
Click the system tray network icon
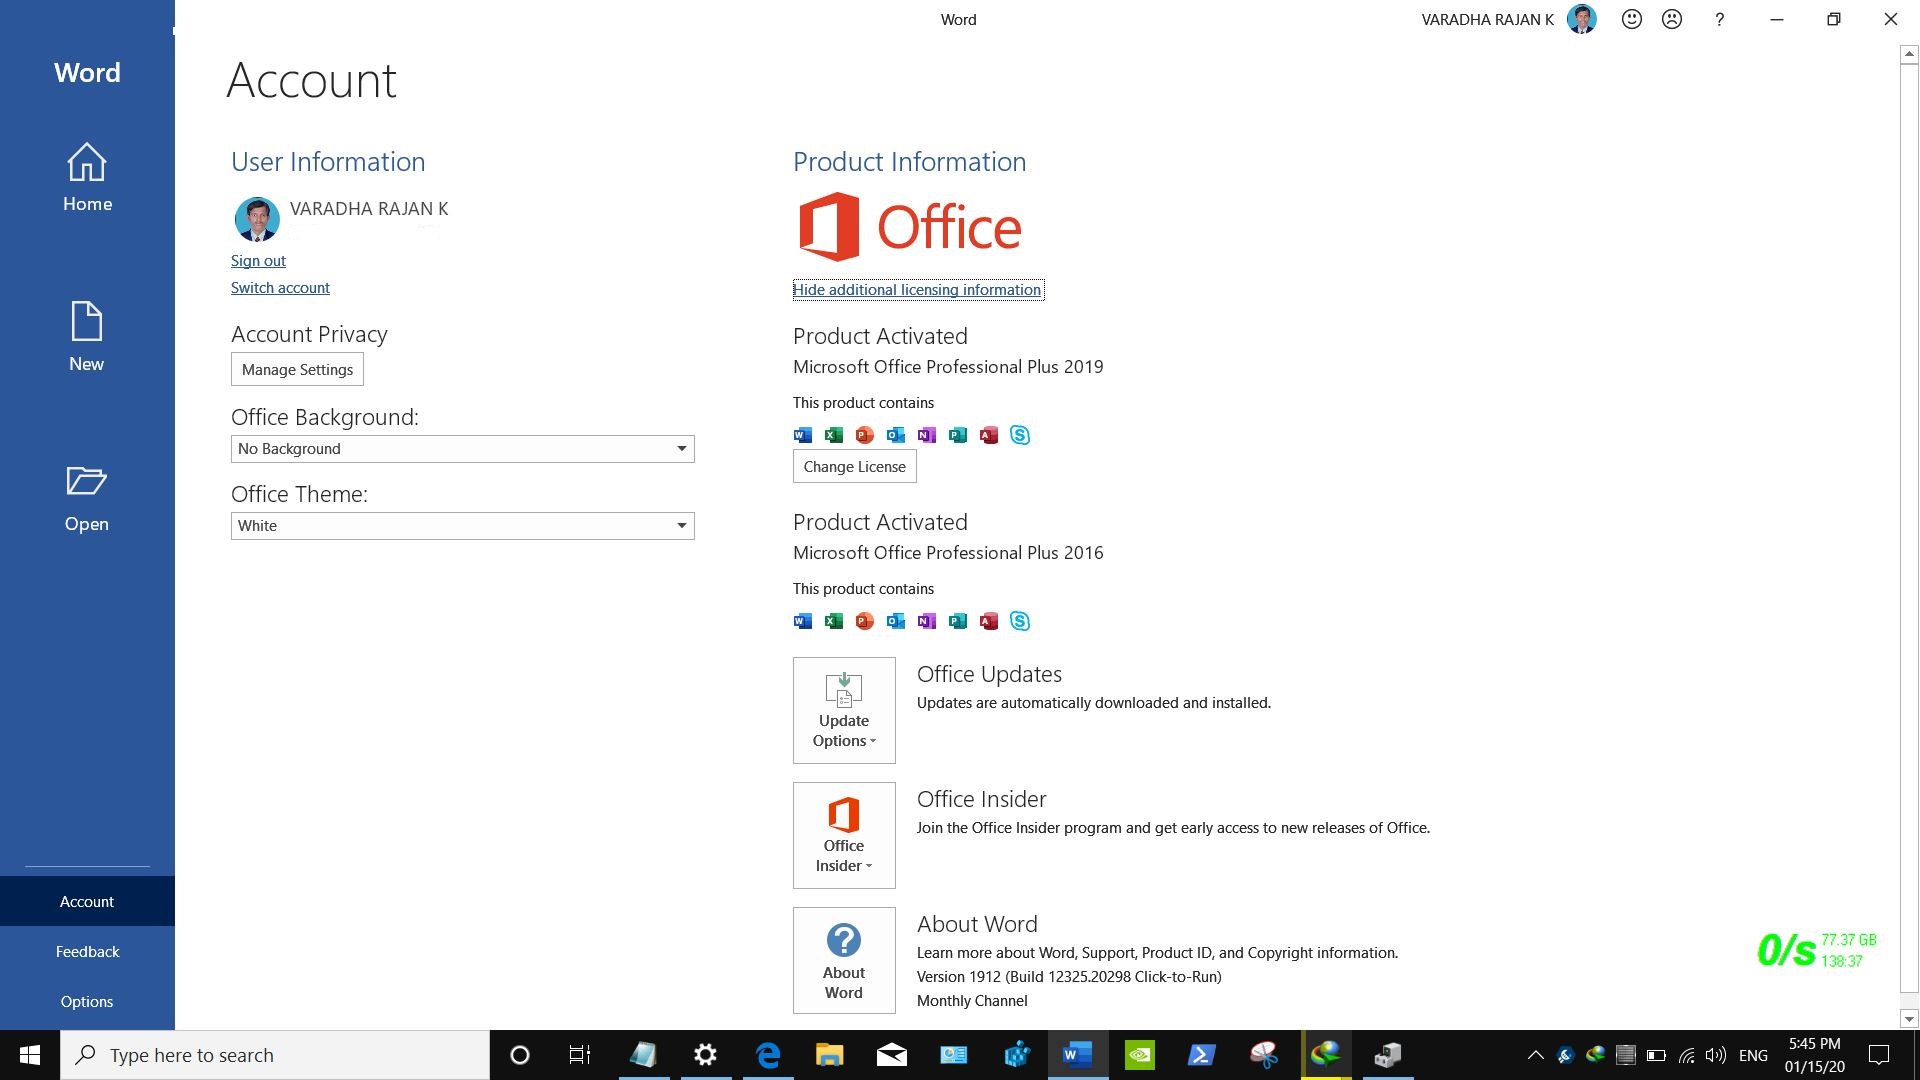coord(1687,1055)
